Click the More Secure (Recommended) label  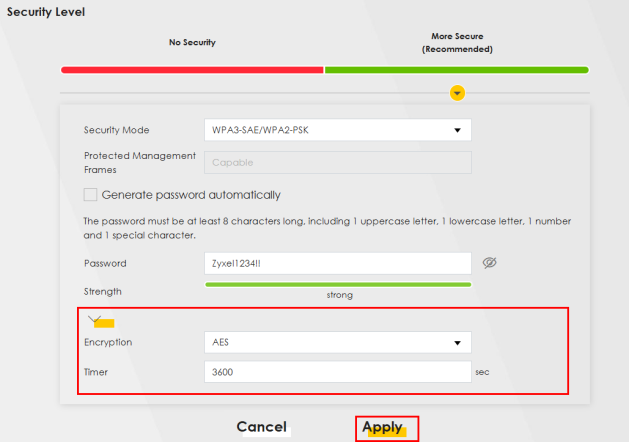[x=456, y=43]
